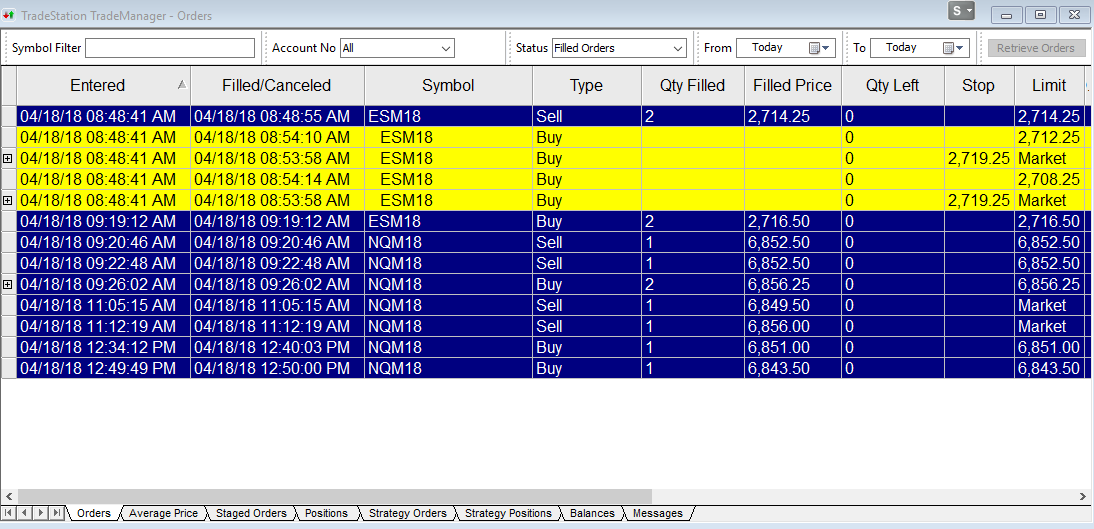The image size is (1094, 529).
Task: Jump to last tab using the tab navigation arrow
Action: 56,513
